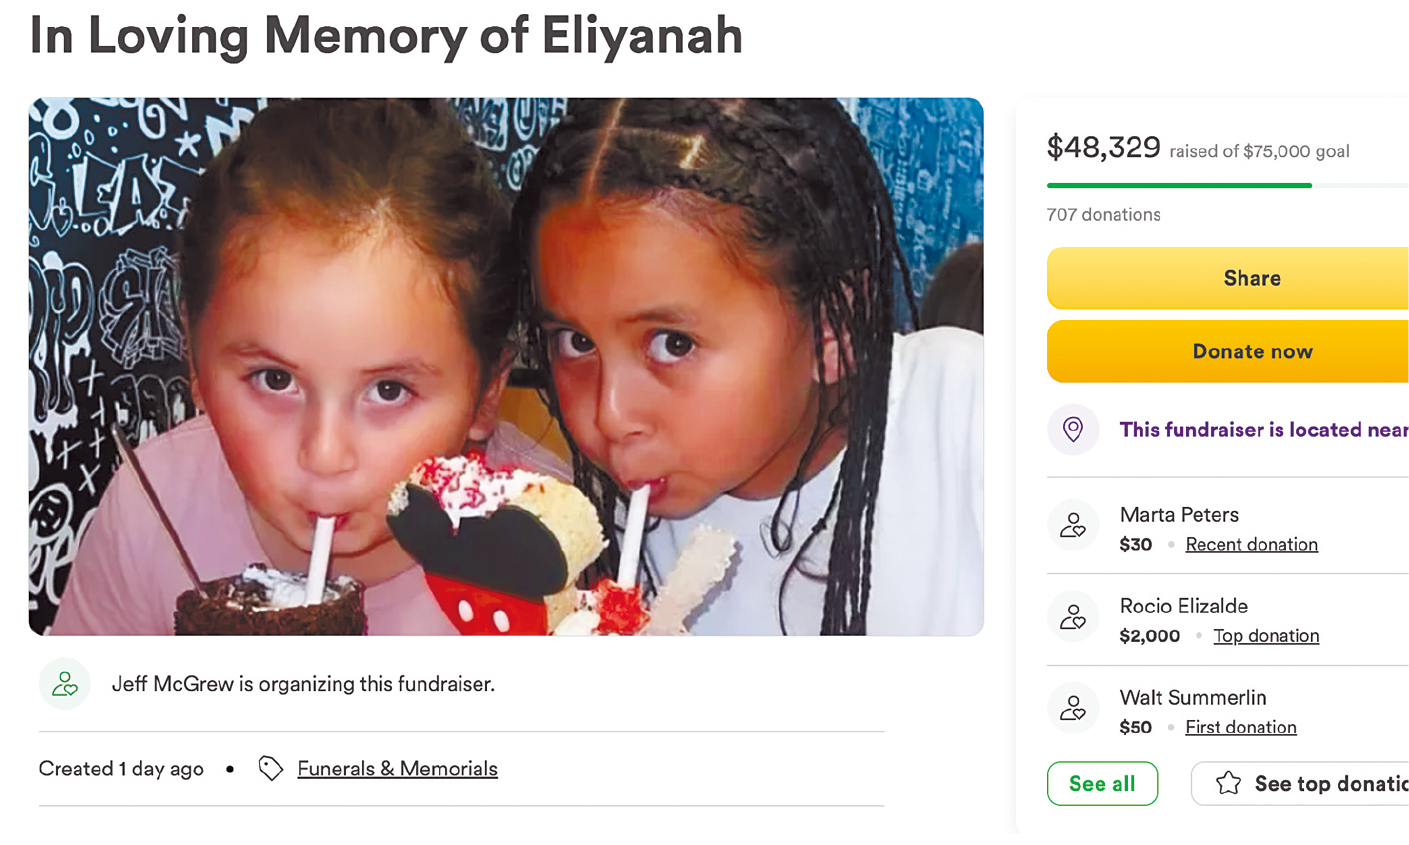The height and width of the screenshot is (845, 1409).
Task: Click the organizer avatar icon beside Jeff McGrew
Action: [x=65, y=684]
